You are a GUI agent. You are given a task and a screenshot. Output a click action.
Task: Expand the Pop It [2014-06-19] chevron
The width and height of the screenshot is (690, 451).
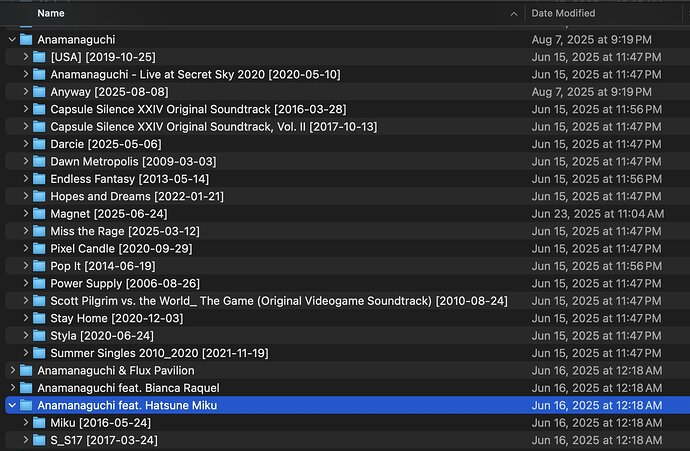[x=26, y=266]
